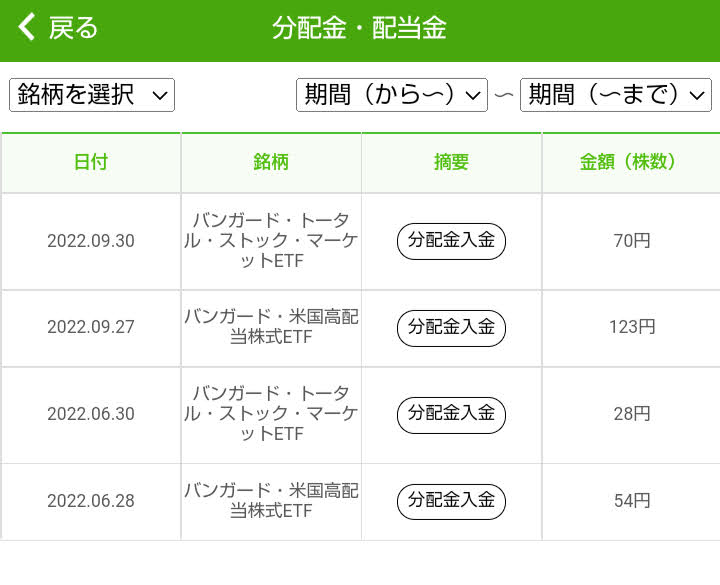
Task: Open the 銘柄を選択 dropdown
Action: click(92, 95)
